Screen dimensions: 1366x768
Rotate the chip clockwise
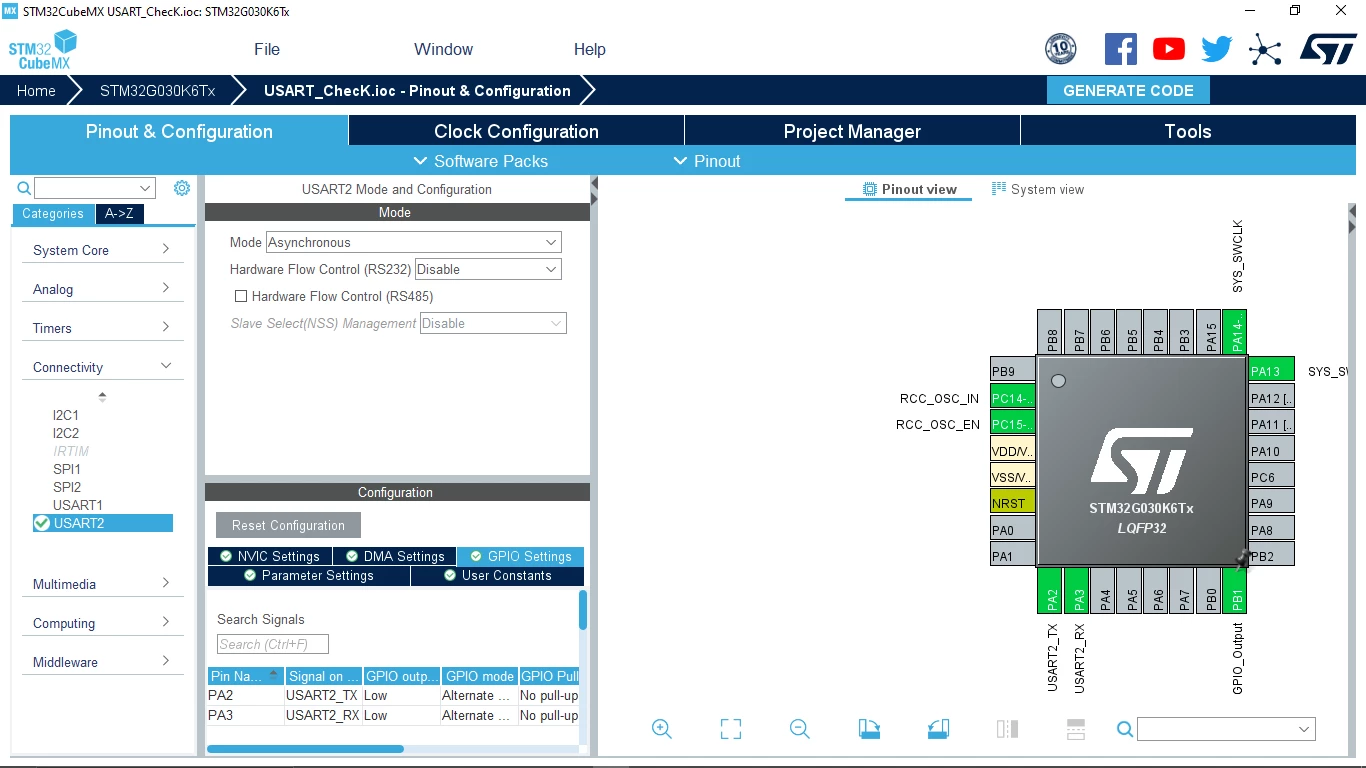point(869,729)
